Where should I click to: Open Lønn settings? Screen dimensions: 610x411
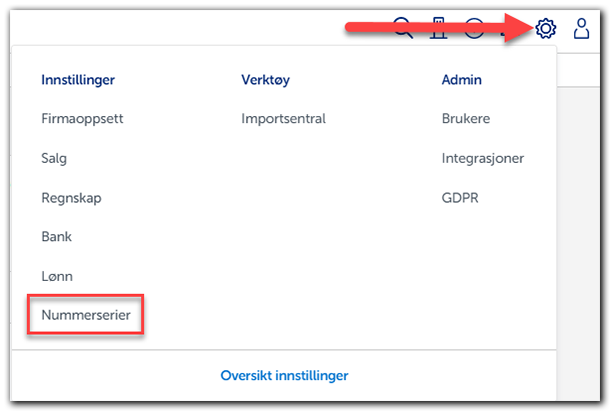point(57,276)
